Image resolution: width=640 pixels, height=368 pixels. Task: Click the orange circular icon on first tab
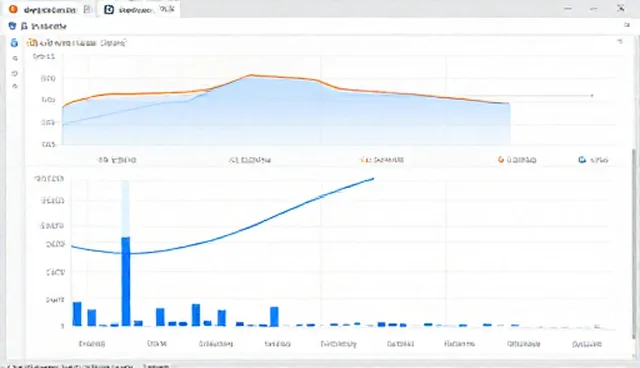[13, 9]
